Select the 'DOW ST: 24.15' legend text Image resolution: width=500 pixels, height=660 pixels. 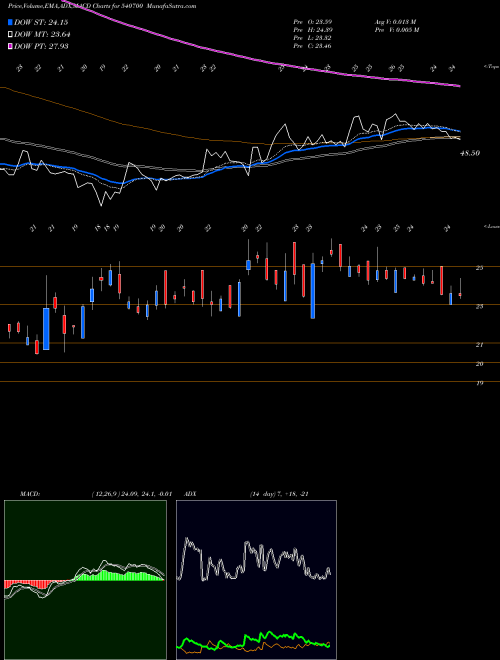tap(41, 23)
